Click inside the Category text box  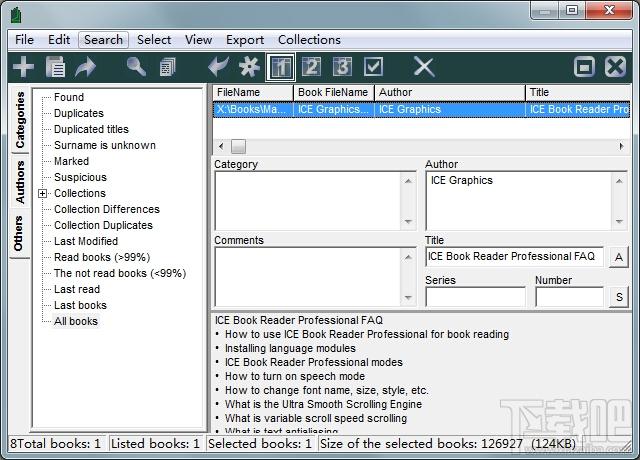pos(309,201)
